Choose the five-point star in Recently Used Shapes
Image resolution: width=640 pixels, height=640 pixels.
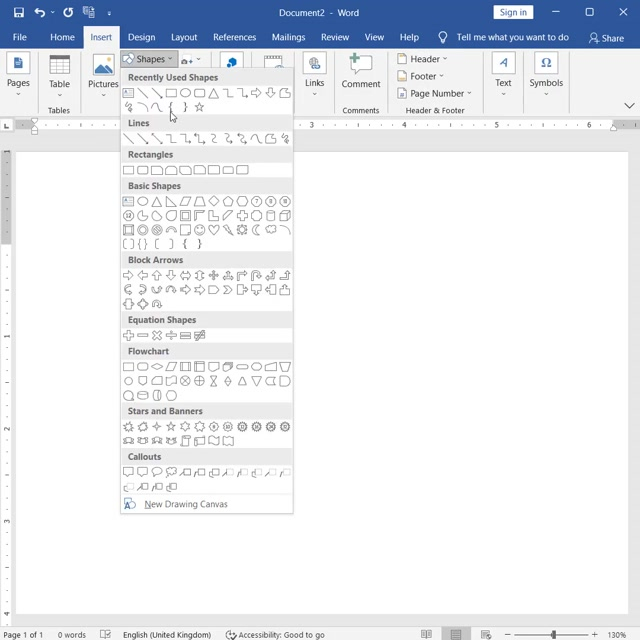[200, 107]
